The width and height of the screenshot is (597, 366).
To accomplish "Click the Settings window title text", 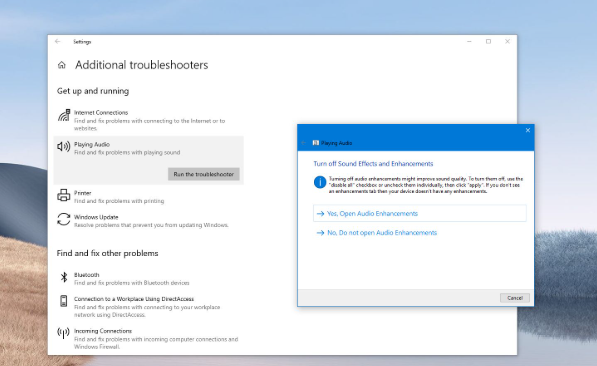I will (x=82, y=42).
